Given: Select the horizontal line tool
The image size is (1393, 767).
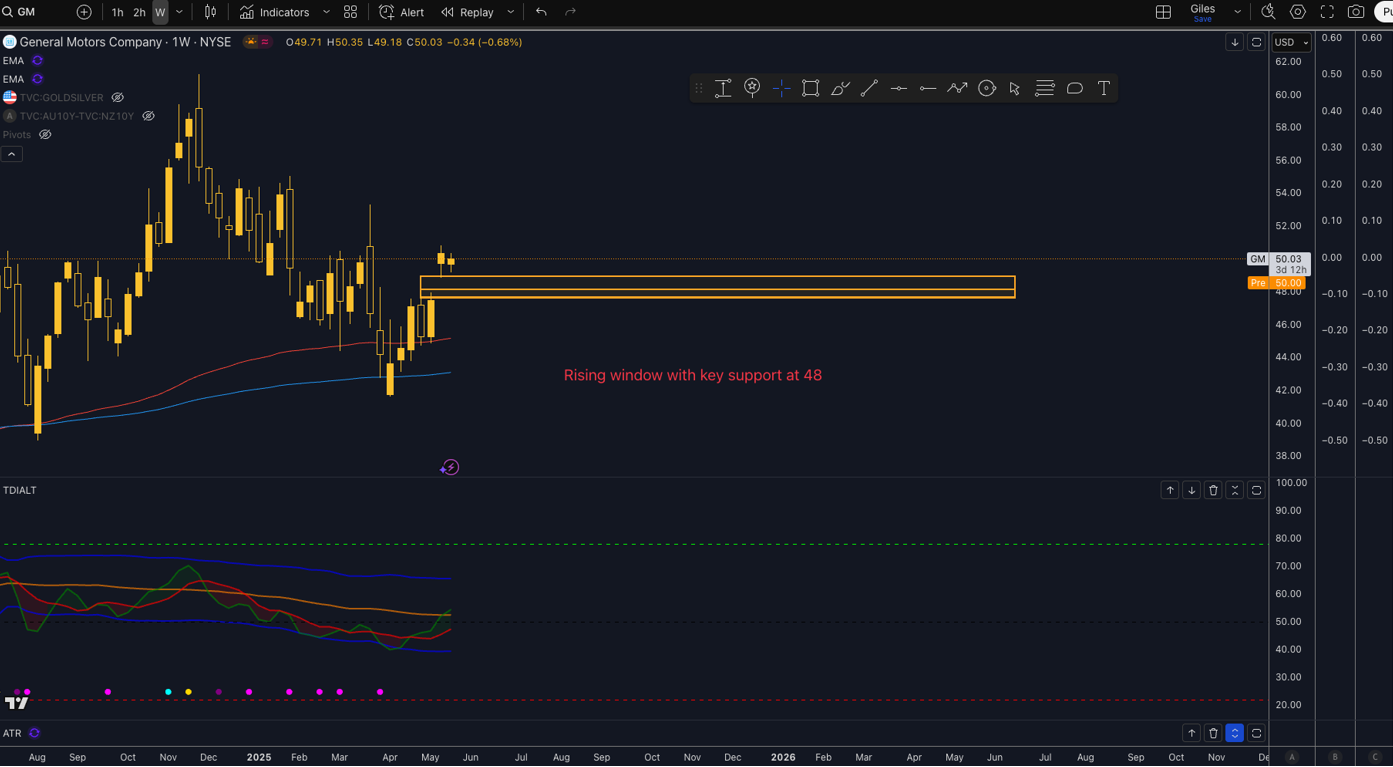Looking at the screenshot, I should tap(899, 88).
